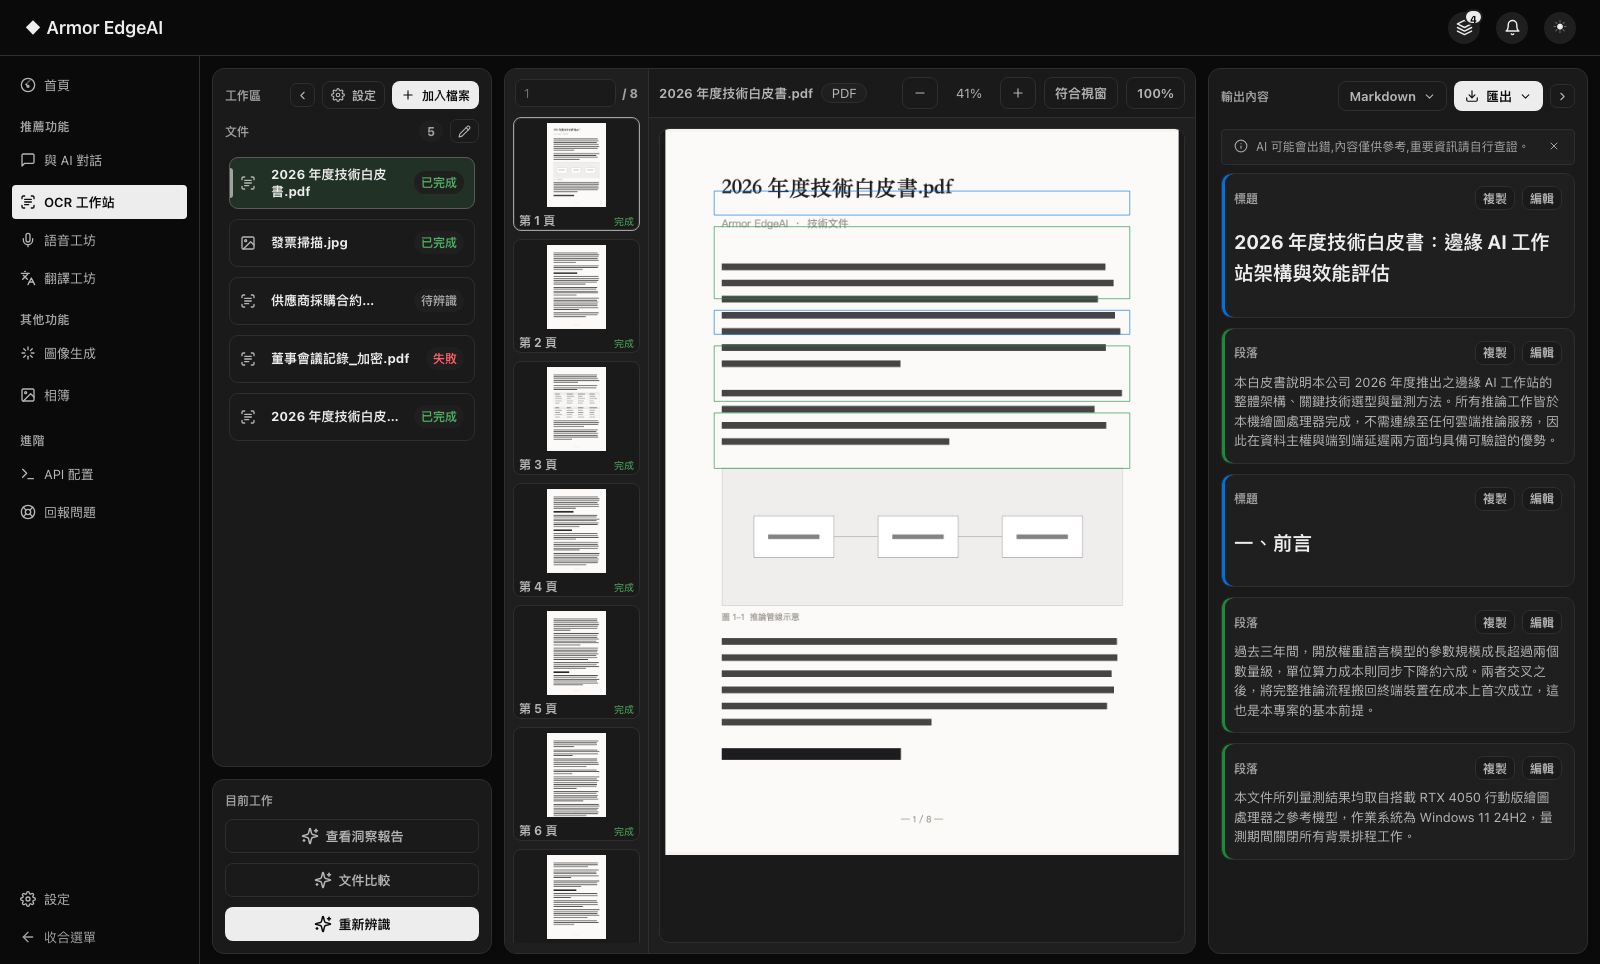Toggle the light/dark theme sun icon
The width and height of the screenshot is (1600, 964).
click(1560, 27)
